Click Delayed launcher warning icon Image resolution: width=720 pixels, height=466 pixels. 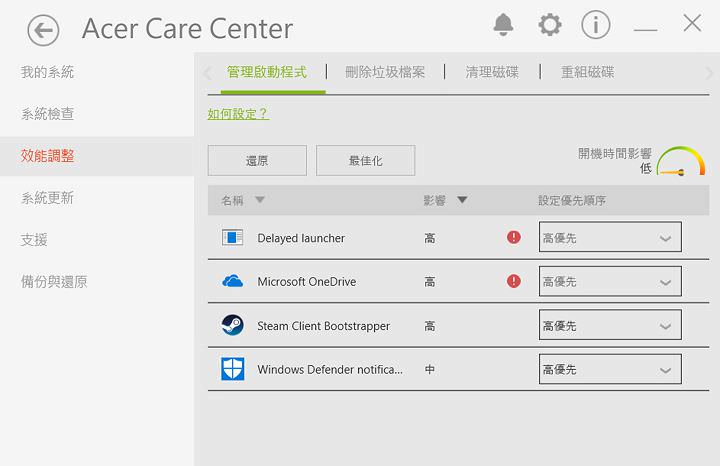click(514, 238)
